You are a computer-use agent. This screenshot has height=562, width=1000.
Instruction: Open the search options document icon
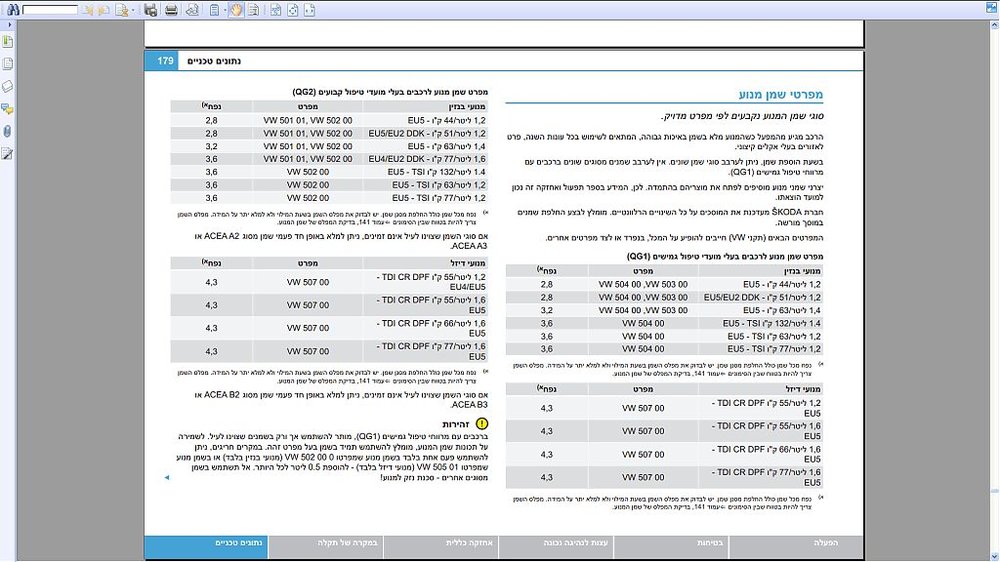point(122,10)
